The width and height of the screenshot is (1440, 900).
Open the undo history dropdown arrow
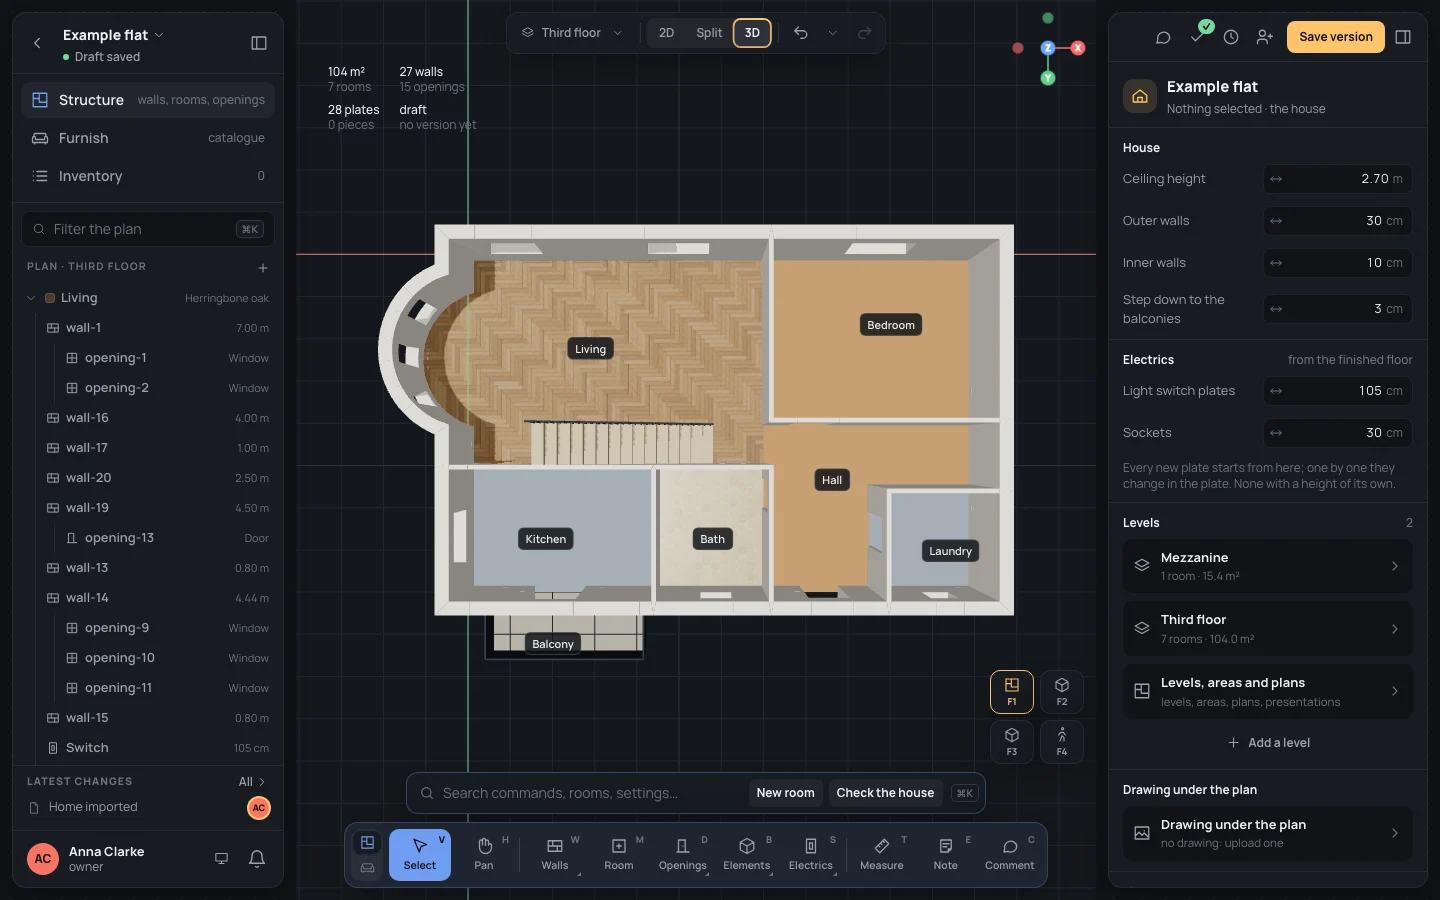[x=832, y=33]
